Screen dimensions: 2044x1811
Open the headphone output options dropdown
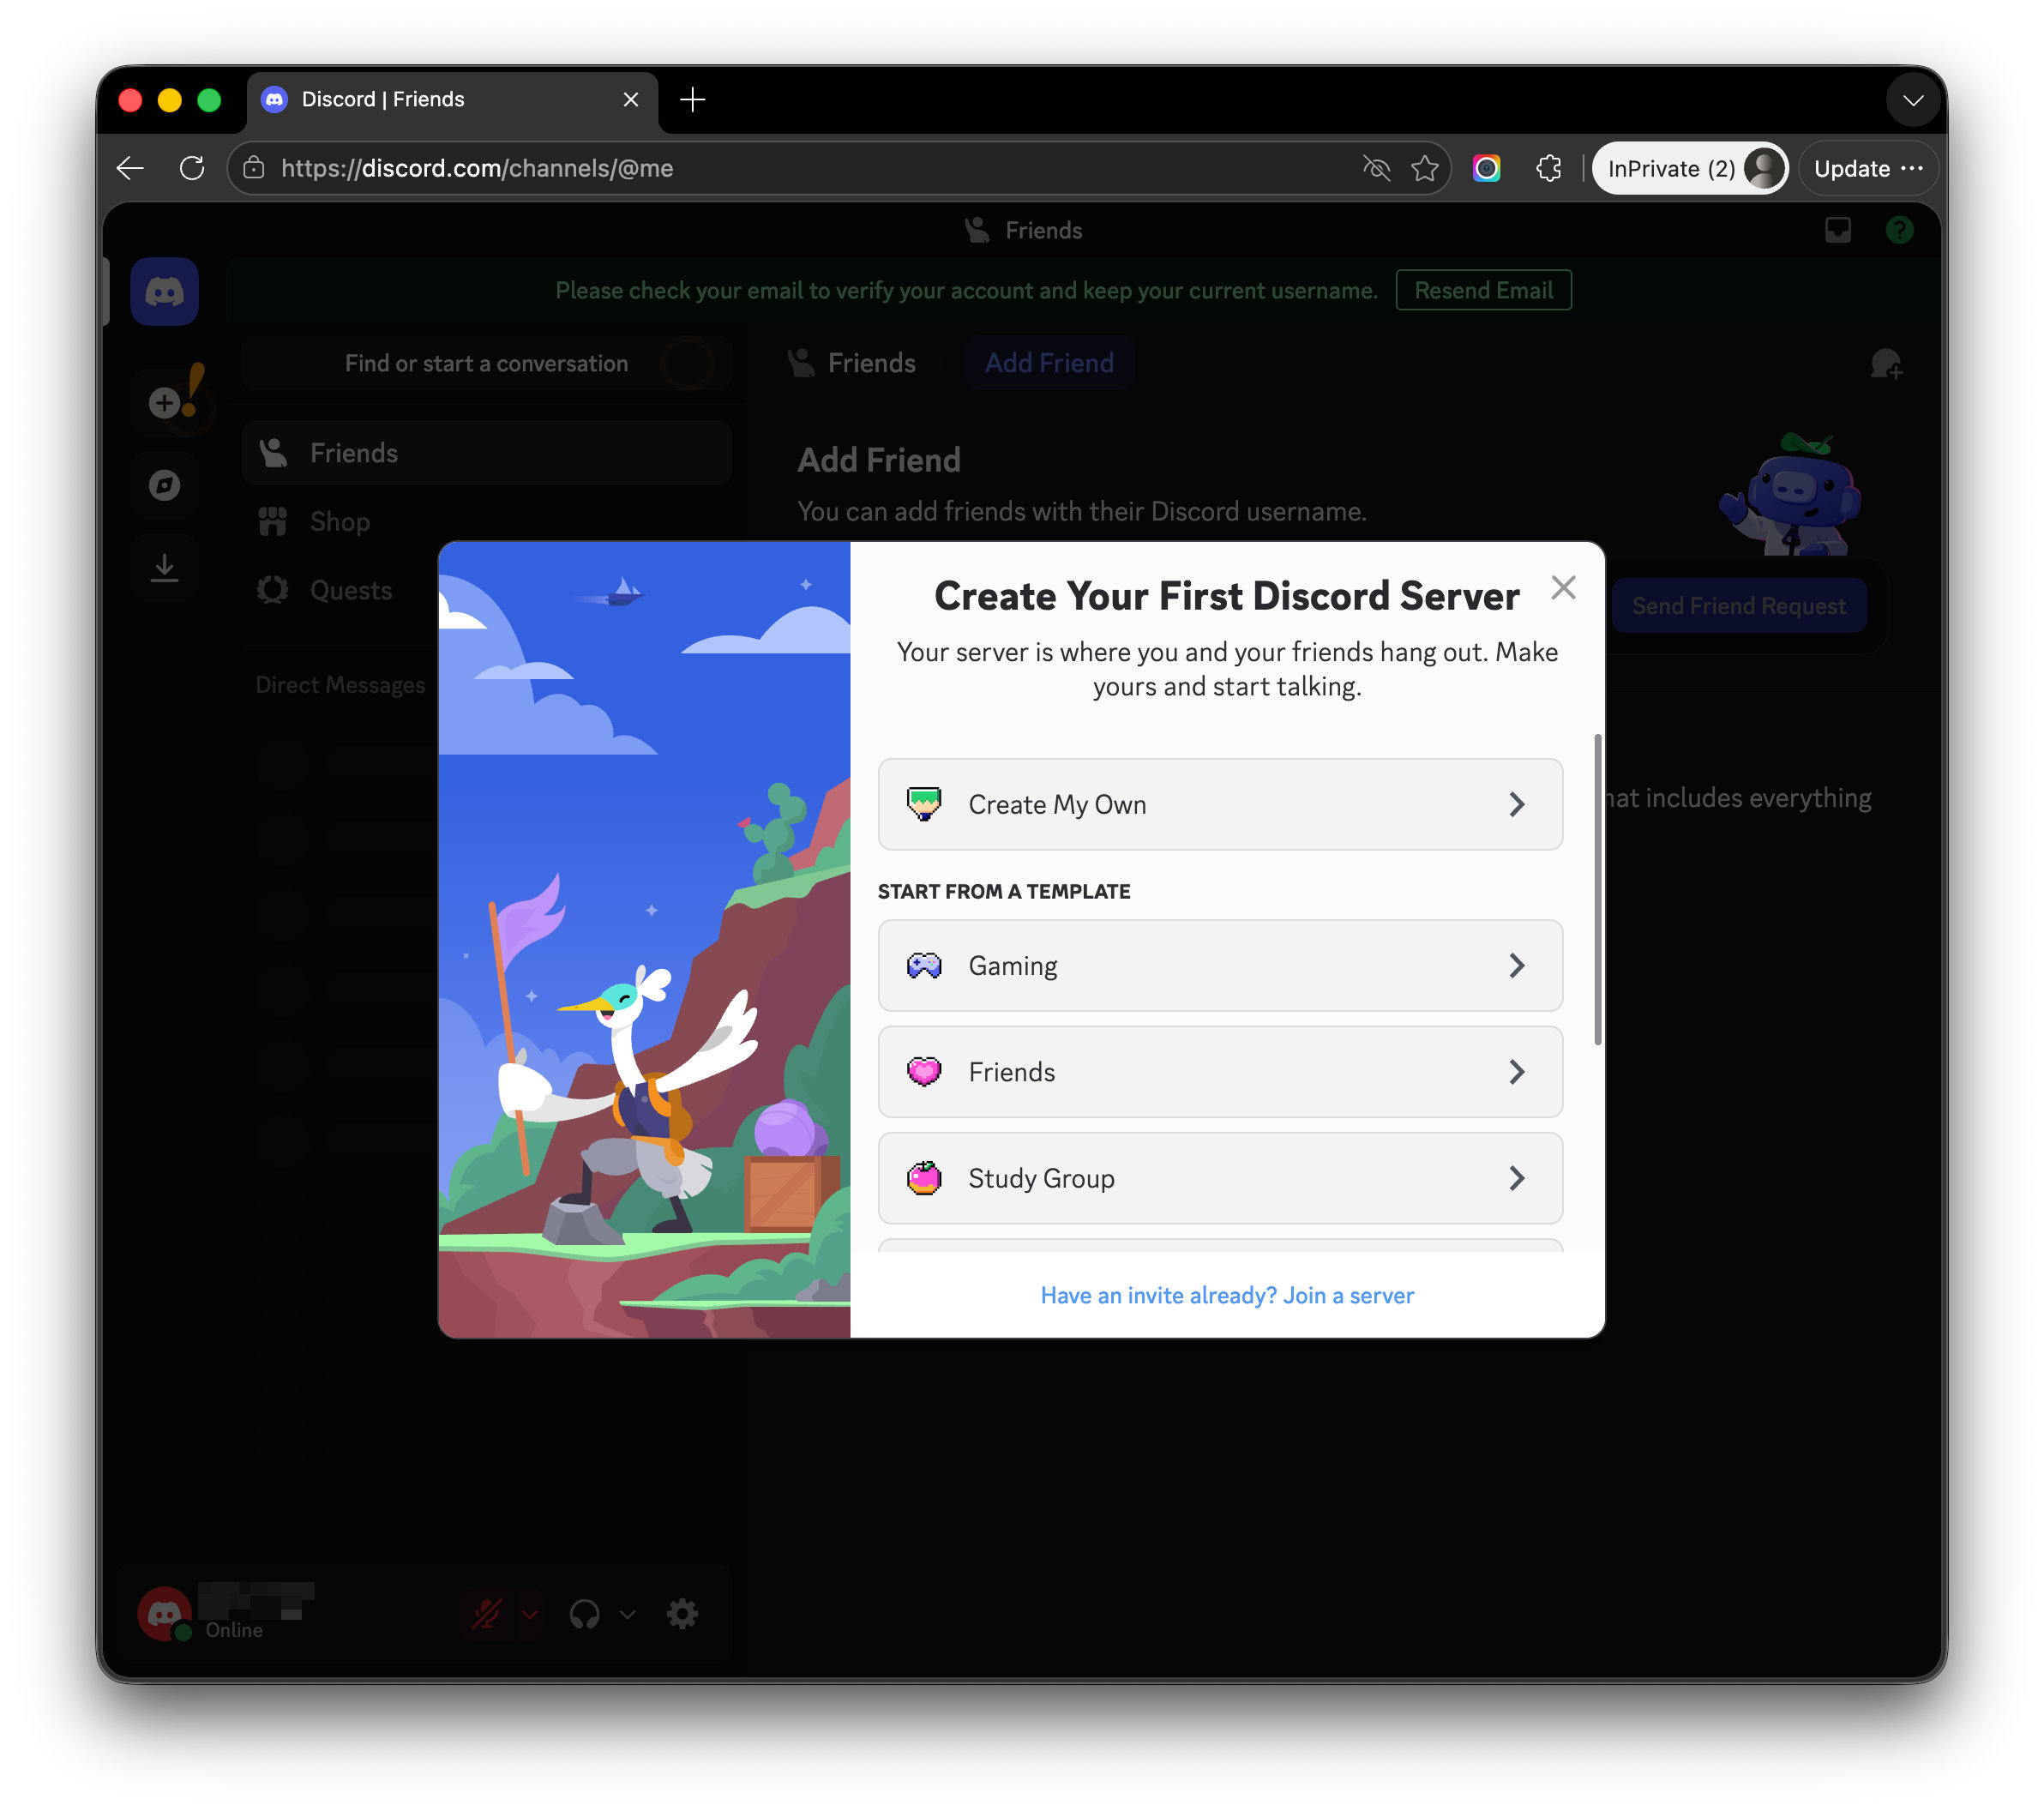click(628, 1613)
